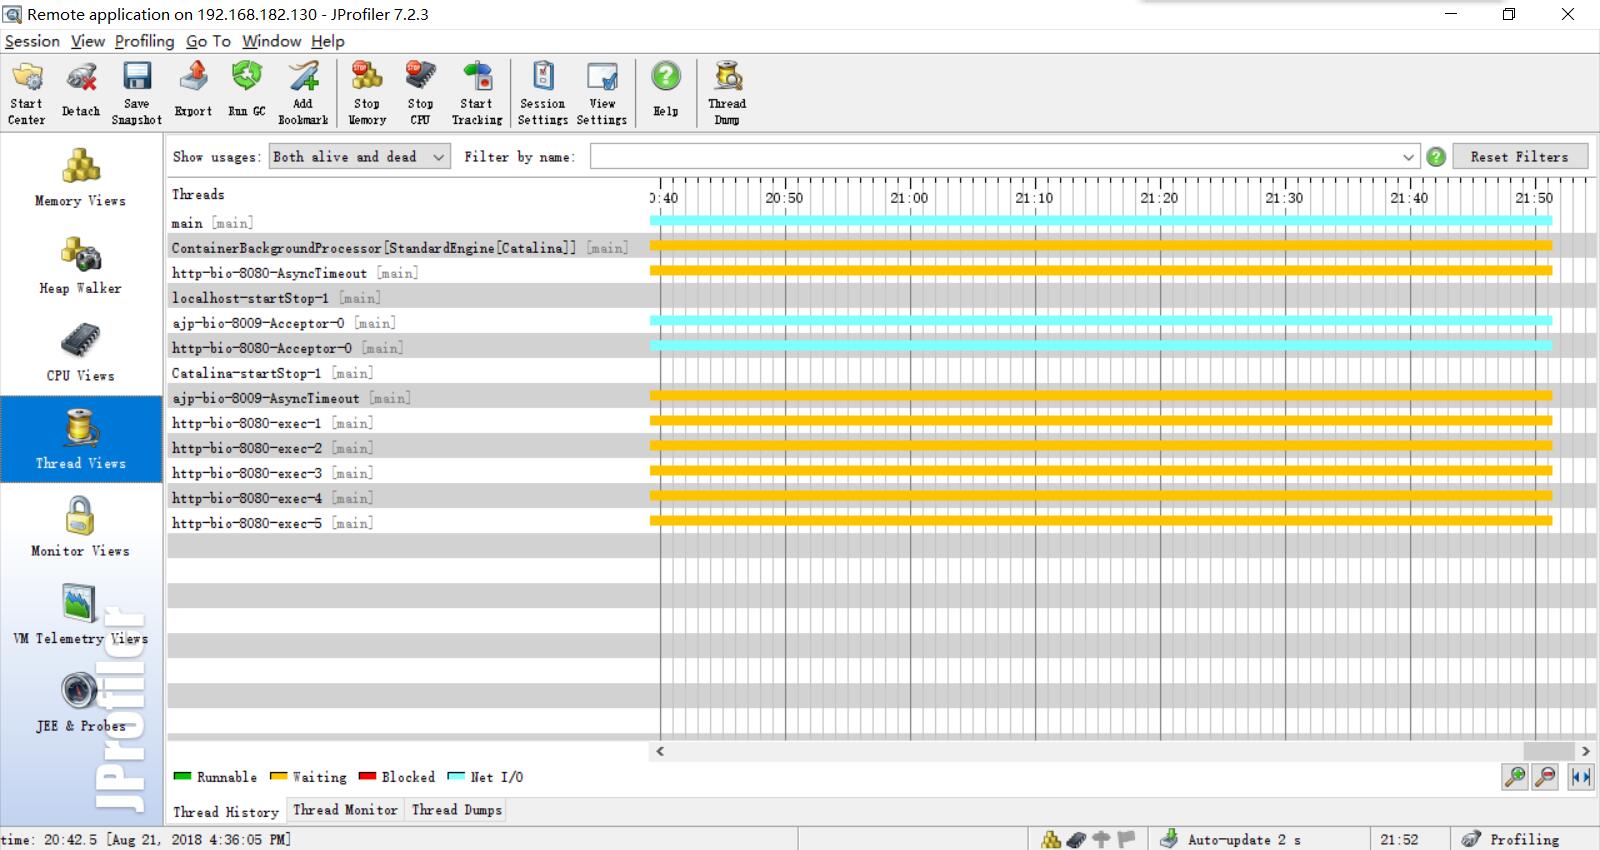Click the timeline scrollbar left arrow
The height and width of the screenshot is (850, 1600).
point(660,751)
